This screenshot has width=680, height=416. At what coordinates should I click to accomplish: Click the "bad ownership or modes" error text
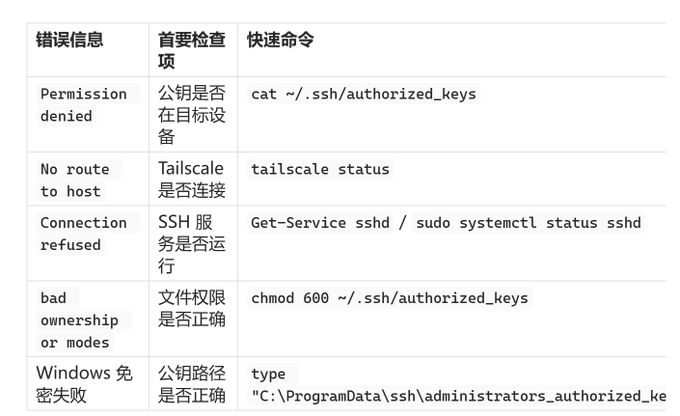click(80, 321)
